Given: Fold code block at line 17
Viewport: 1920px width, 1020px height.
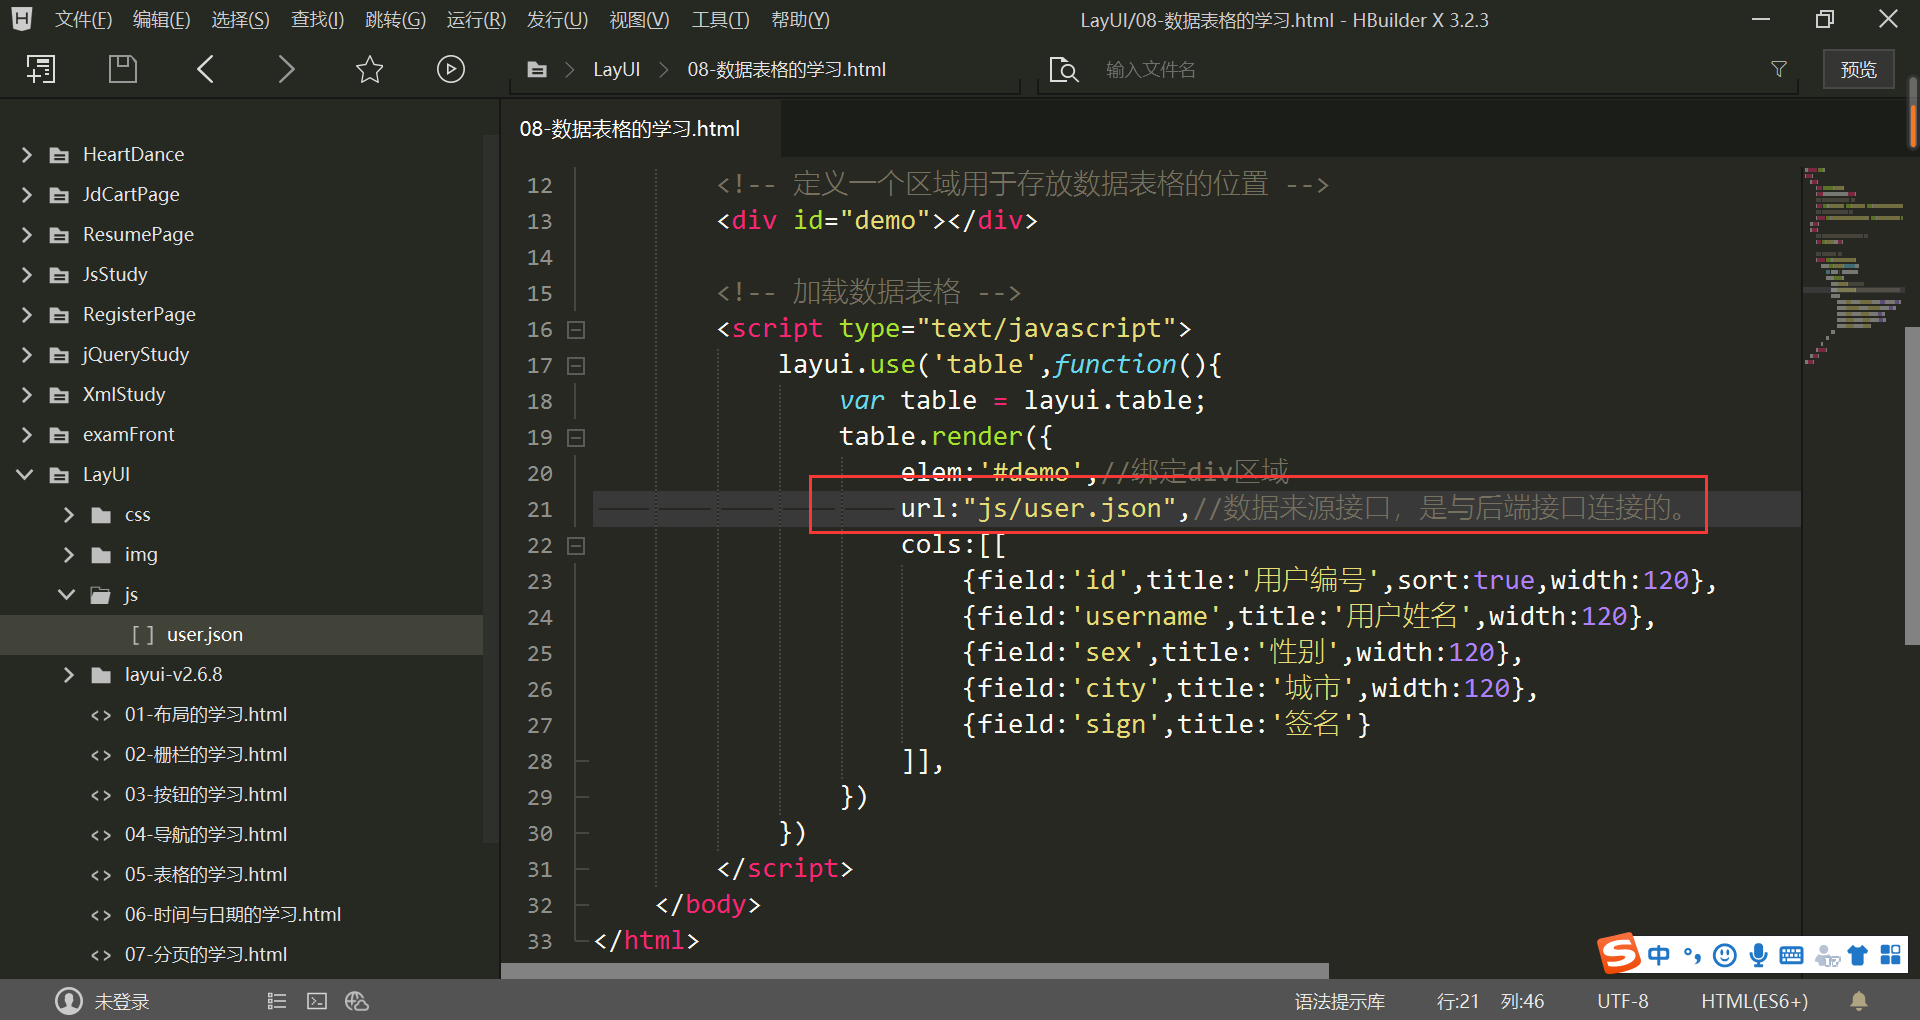Looking at the screenshot, I should [x=576, y=365].
